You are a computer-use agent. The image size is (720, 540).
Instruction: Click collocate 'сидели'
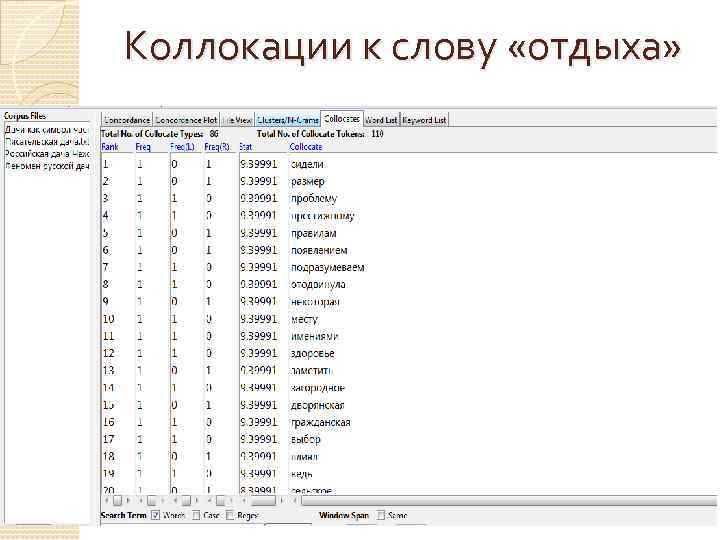coord(307,164)
